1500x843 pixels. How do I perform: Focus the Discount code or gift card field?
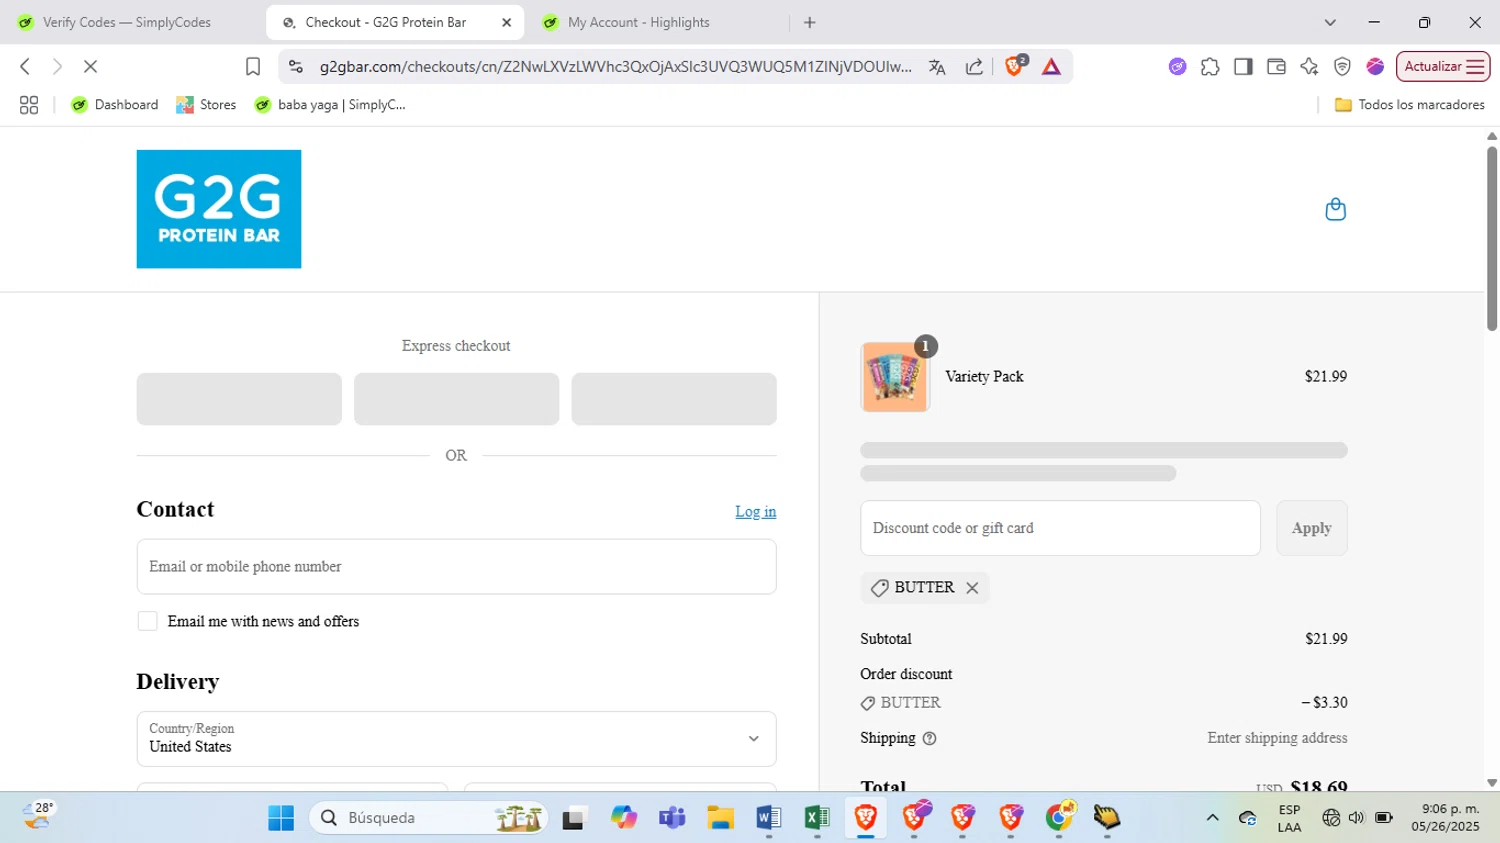tap(1060, 528)
